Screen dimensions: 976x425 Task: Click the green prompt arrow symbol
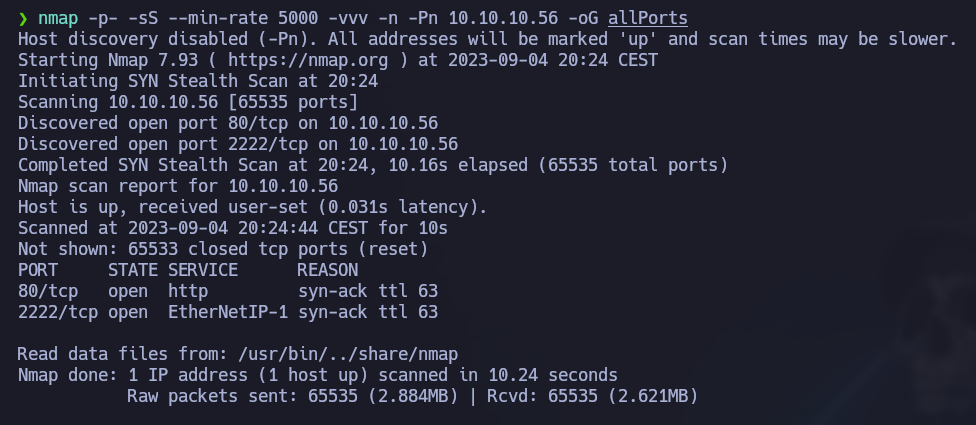click(x=23, y=19)
